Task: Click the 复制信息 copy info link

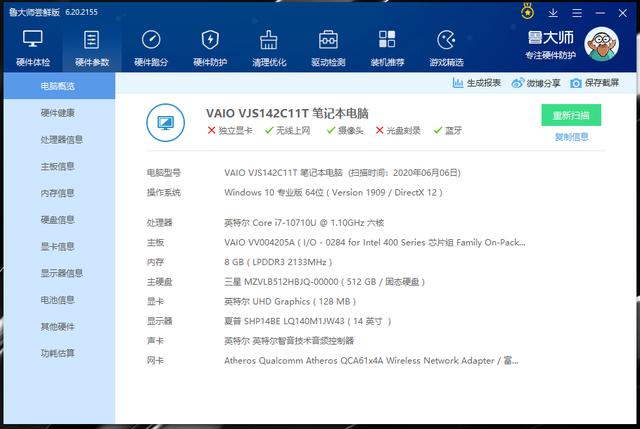Action: [x=571, y=137]
